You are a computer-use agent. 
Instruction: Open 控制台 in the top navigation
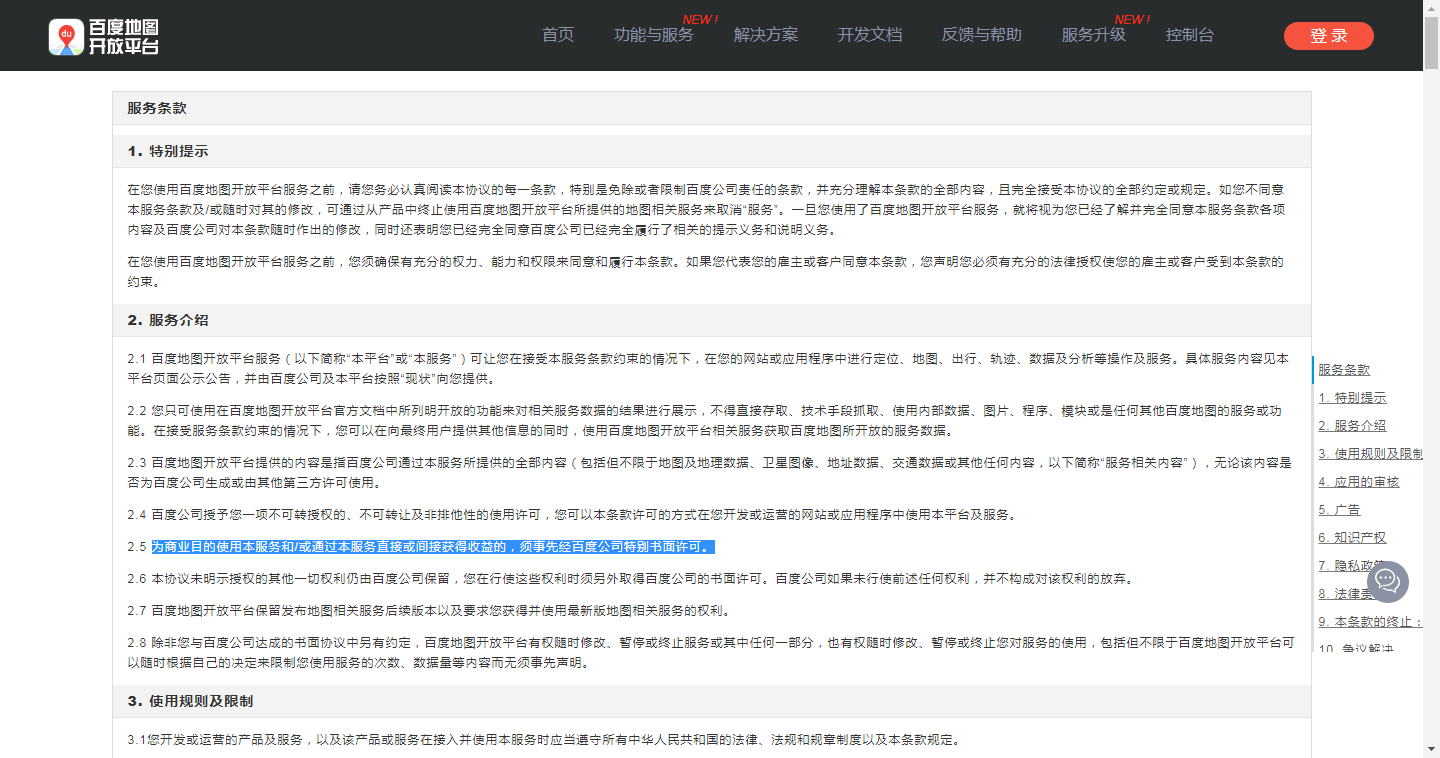click(x=1190, y=35)
